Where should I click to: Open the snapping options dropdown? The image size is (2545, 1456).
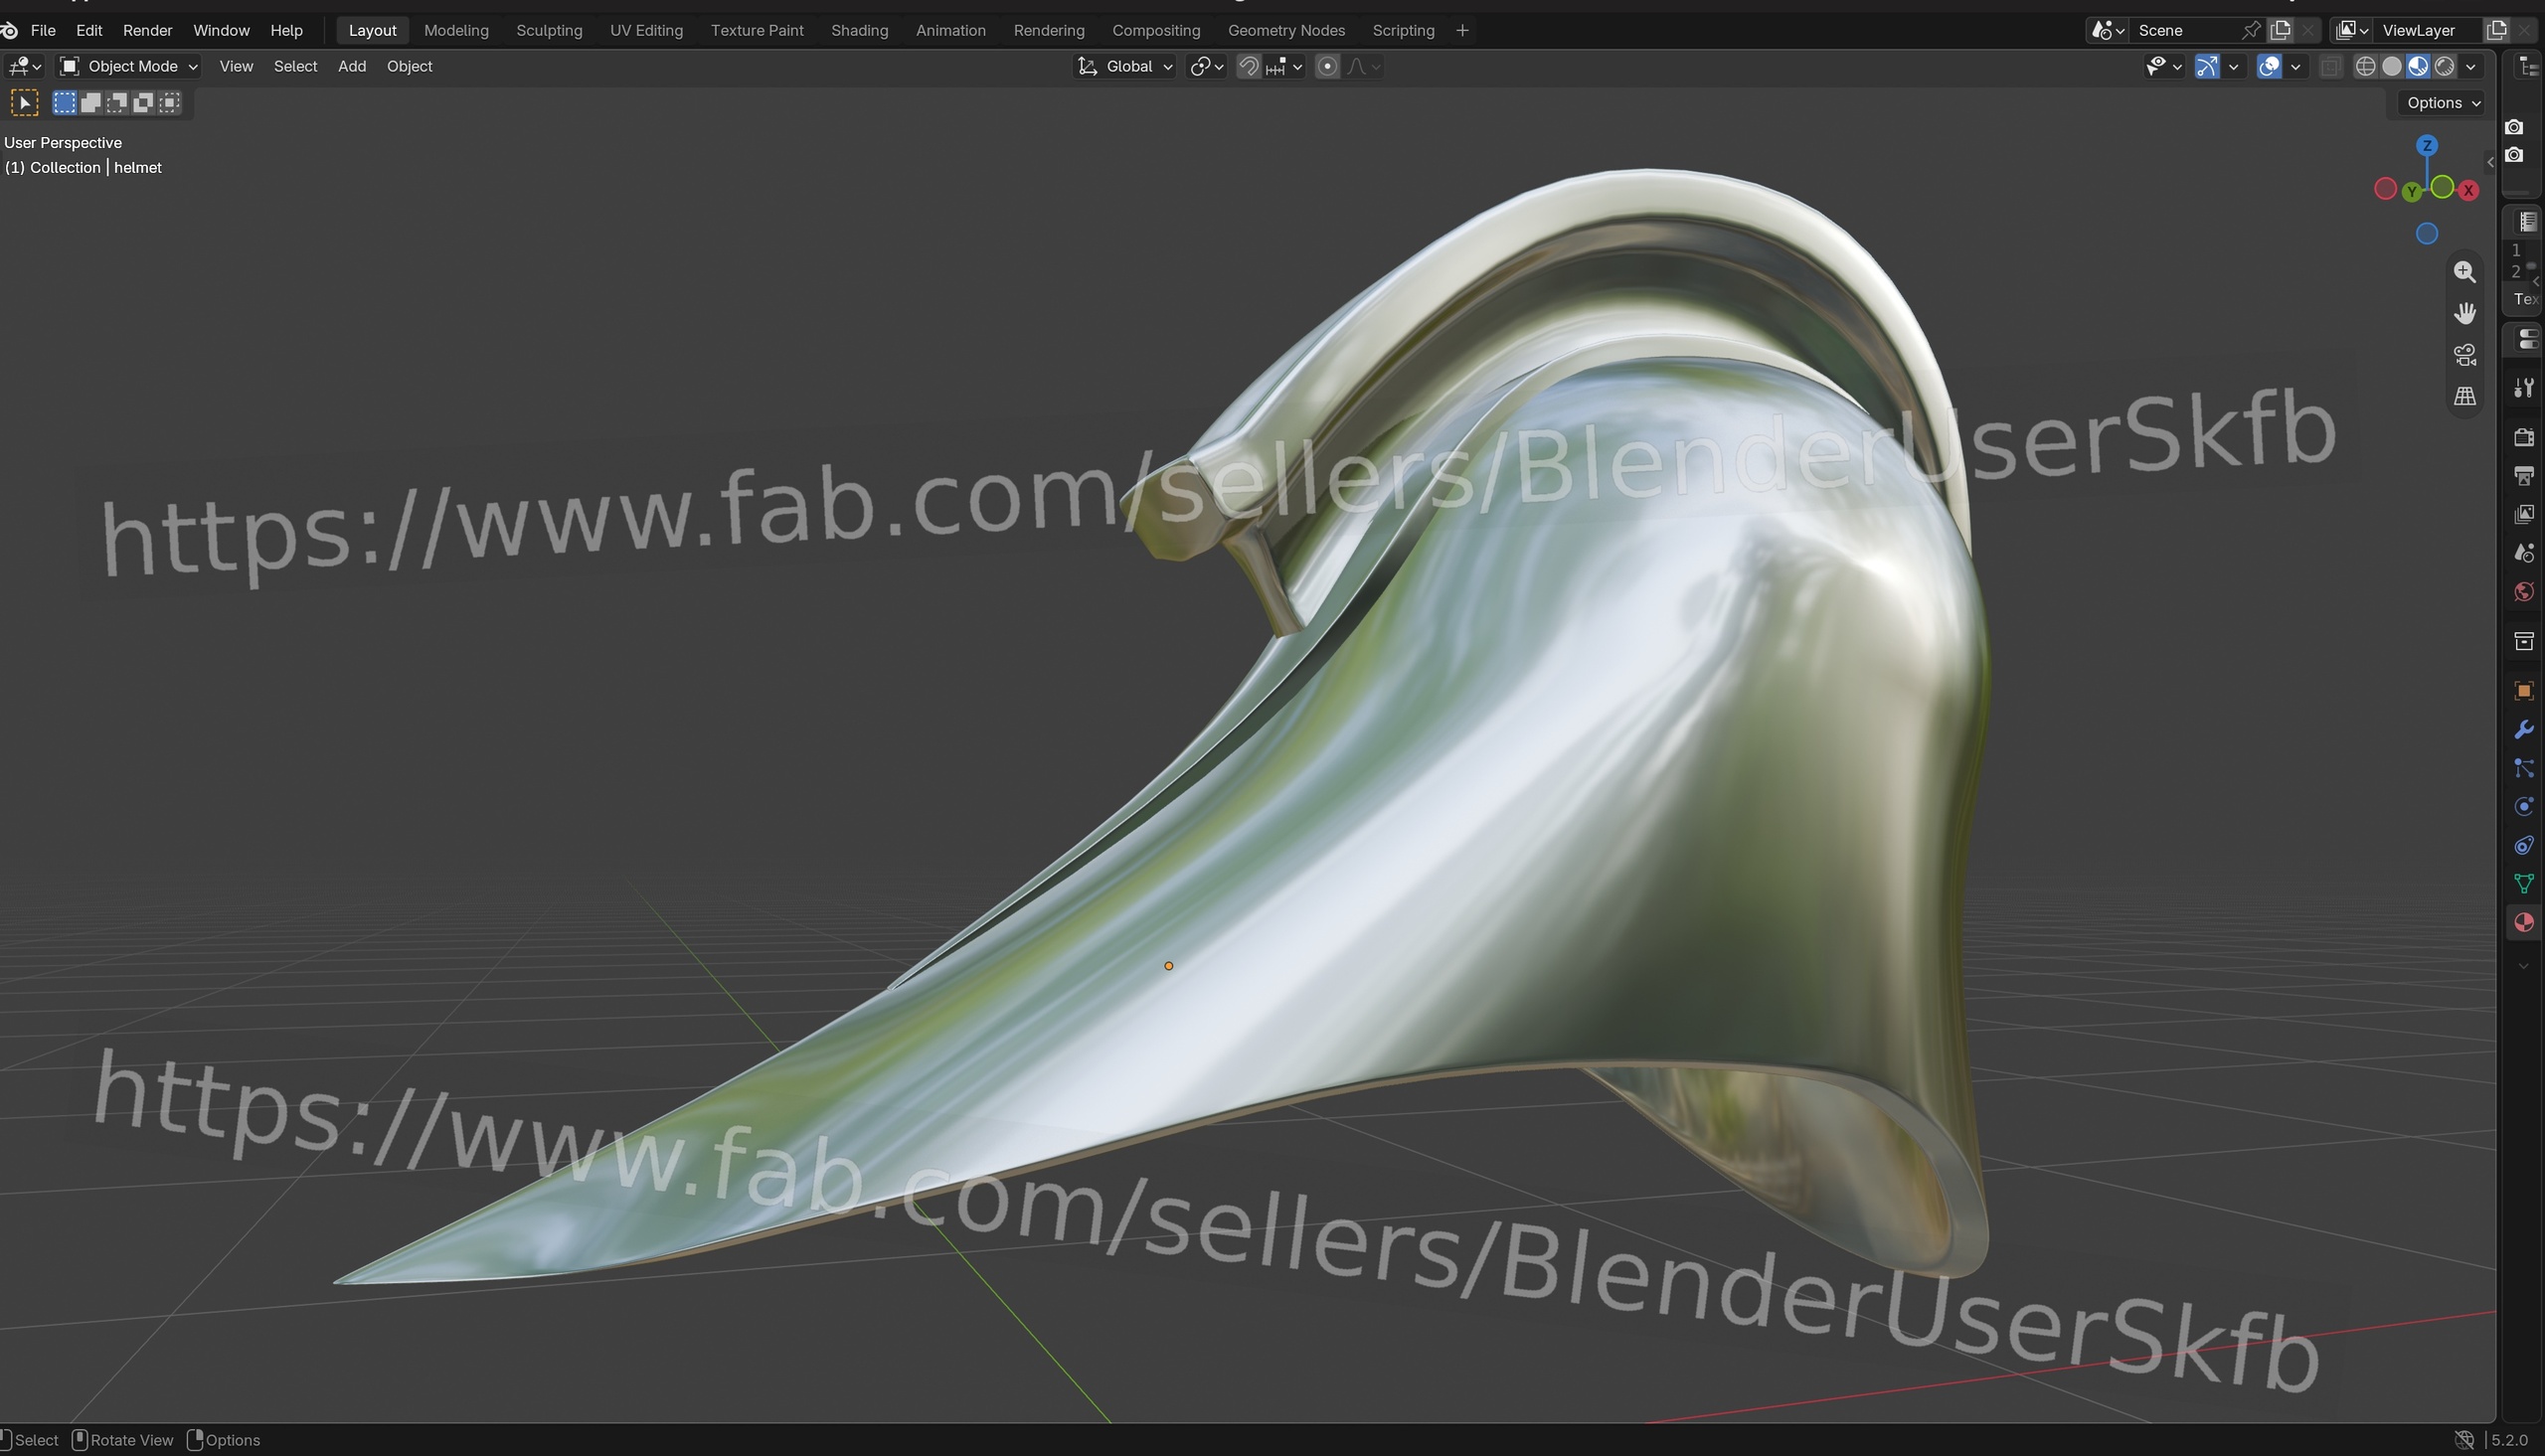1285,66
